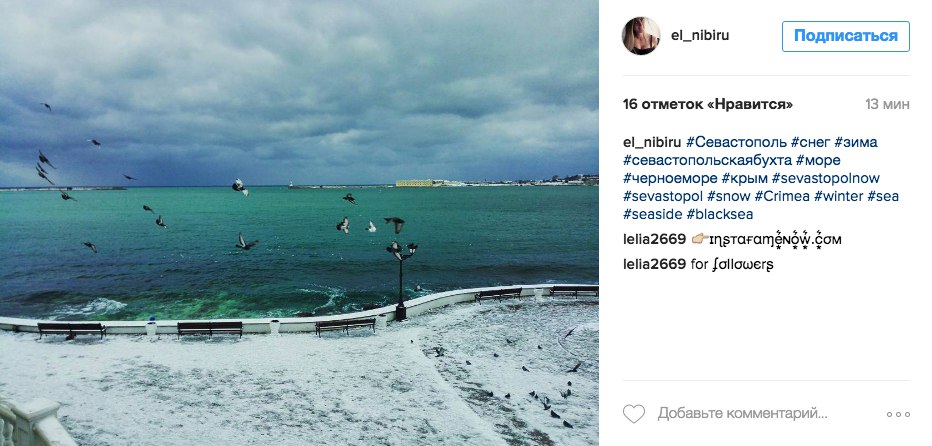Open lelia2669 profile from first comment
Image resolution: width=932 pixels, height=446 pixels.
[x=654, y=240]
